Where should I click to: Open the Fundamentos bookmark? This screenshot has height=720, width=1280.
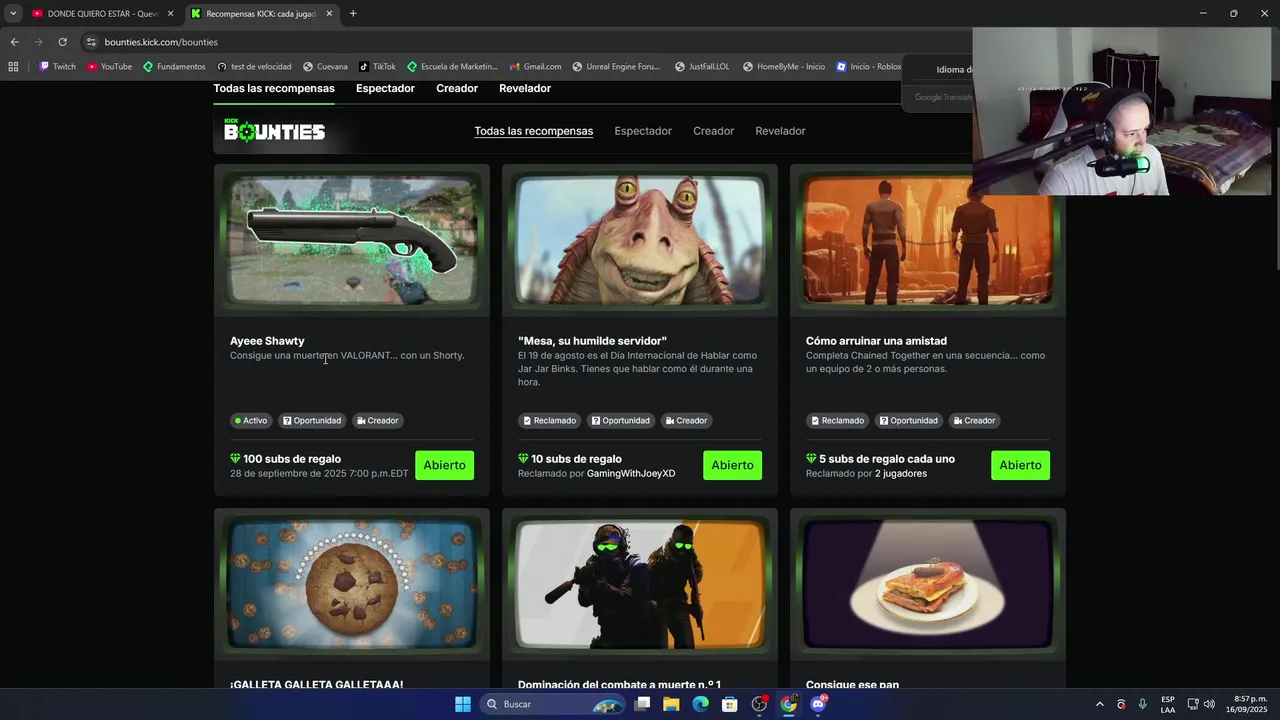click(174, 67)
